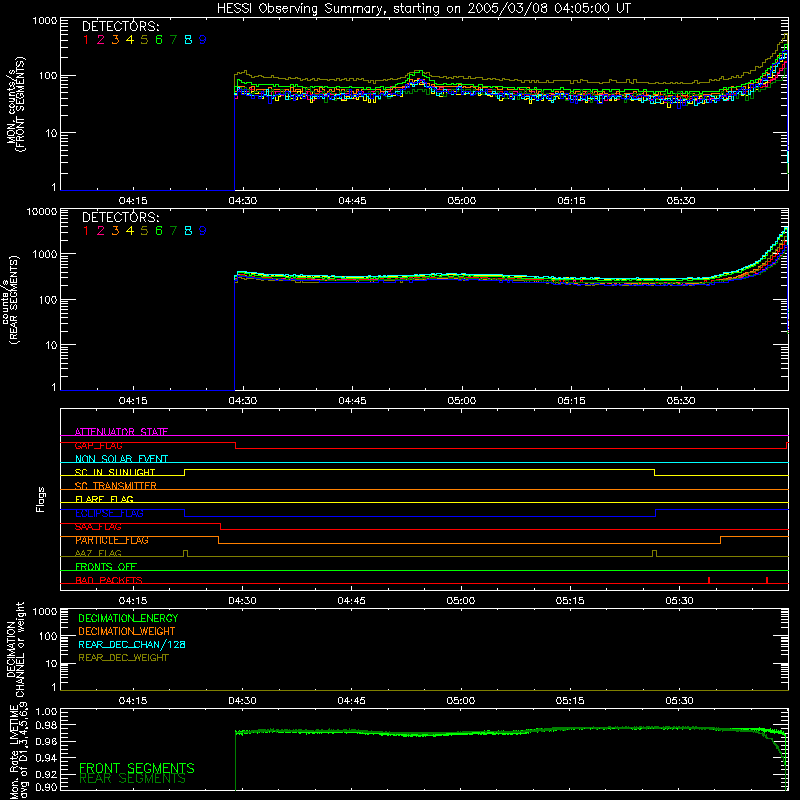Click the 05:30 tick label under the decimation panel

[x=679, y=701]
